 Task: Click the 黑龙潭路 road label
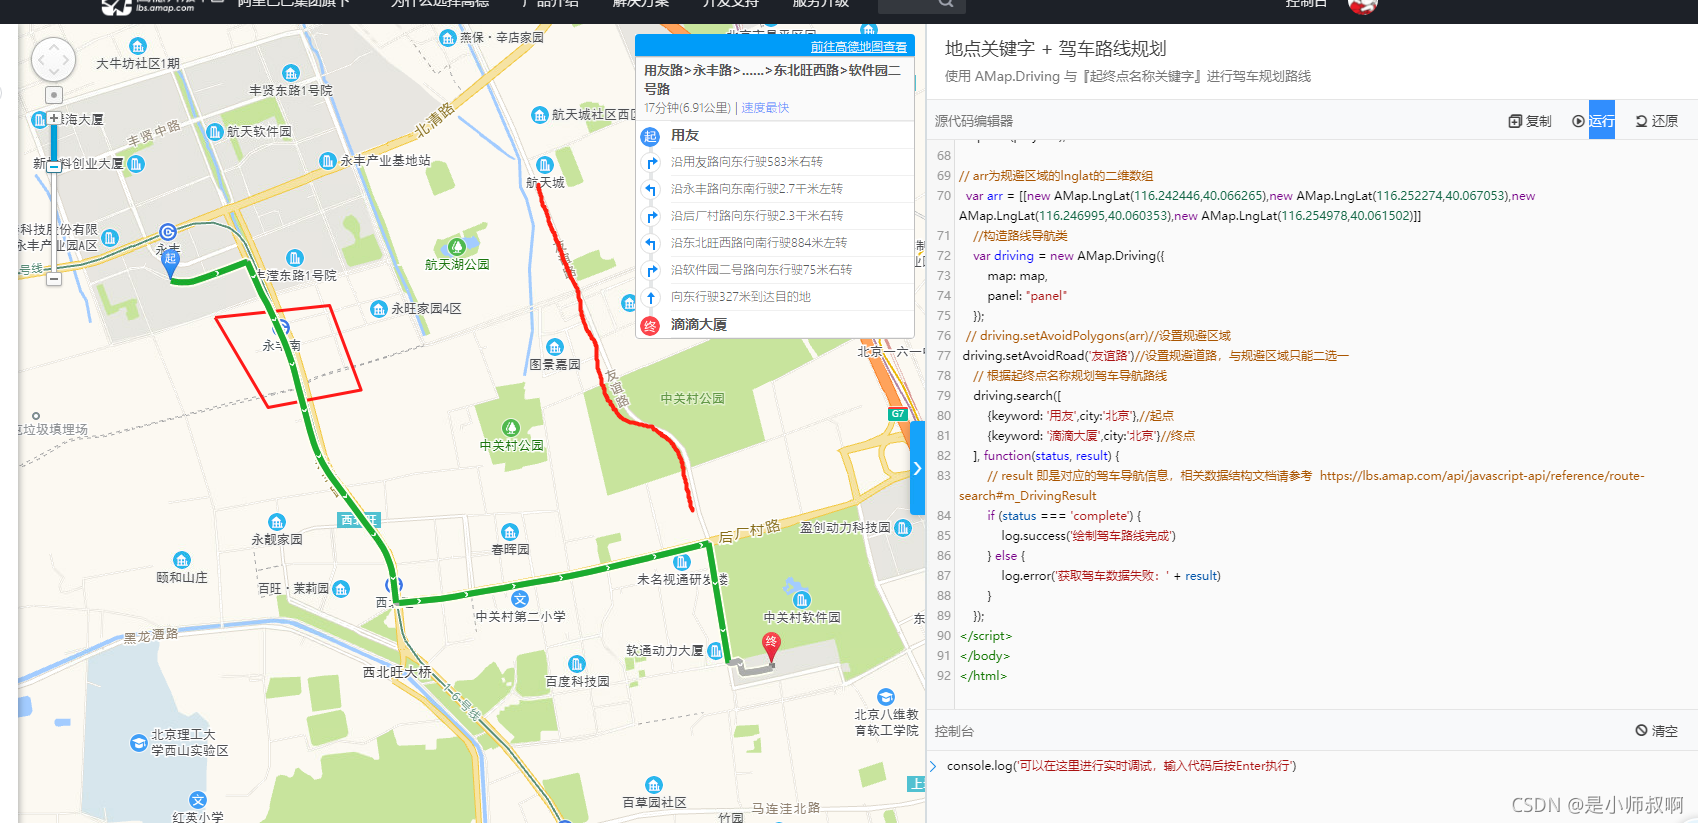click(x=151, y=636)
